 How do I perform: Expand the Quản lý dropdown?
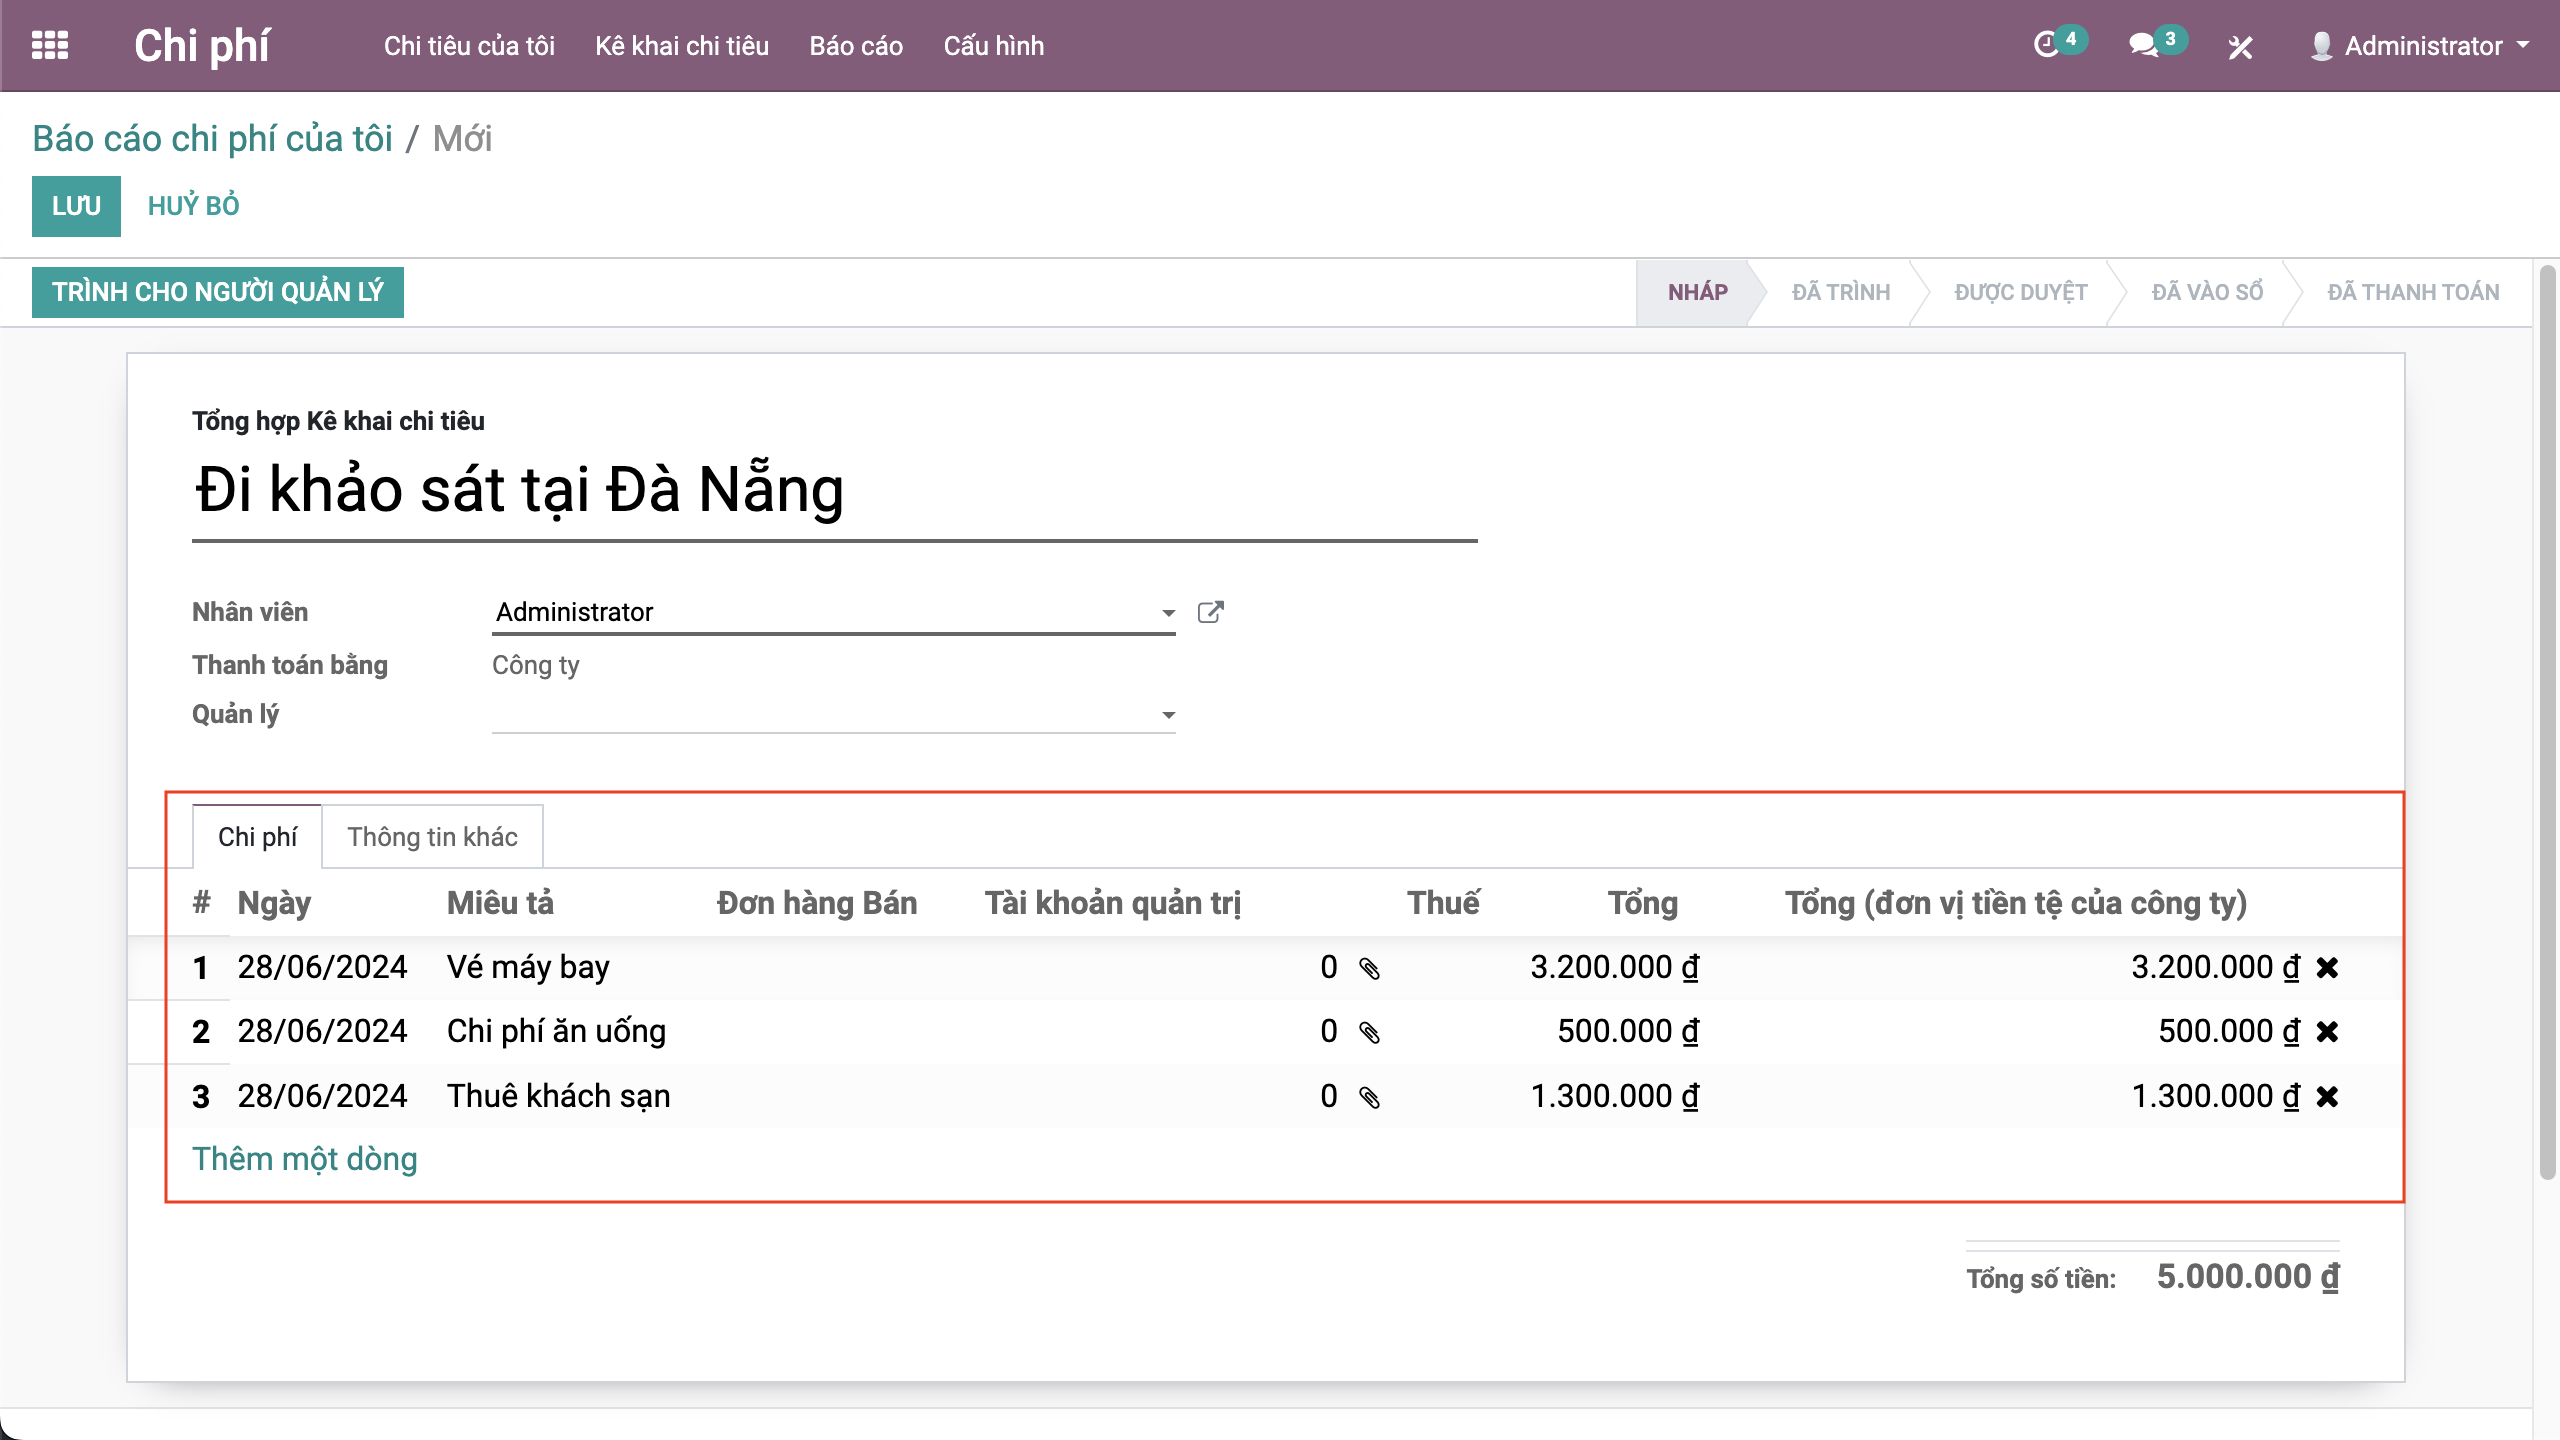point(1167,715)
